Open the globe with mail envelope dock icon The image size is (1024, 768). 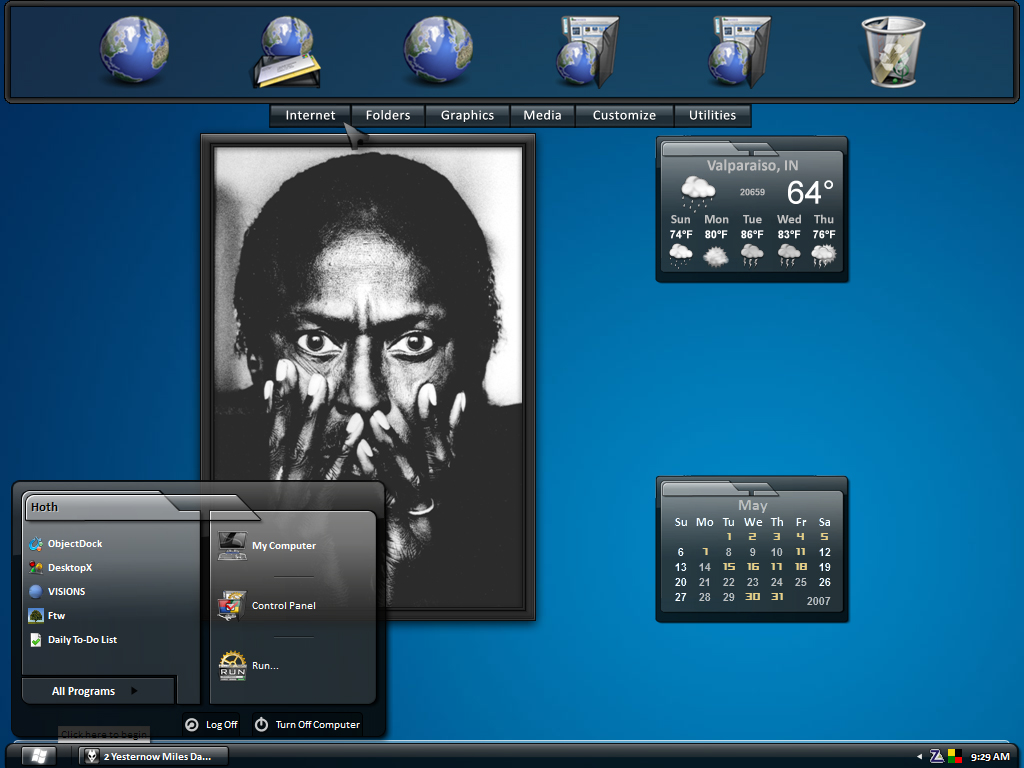pos(287,51)
